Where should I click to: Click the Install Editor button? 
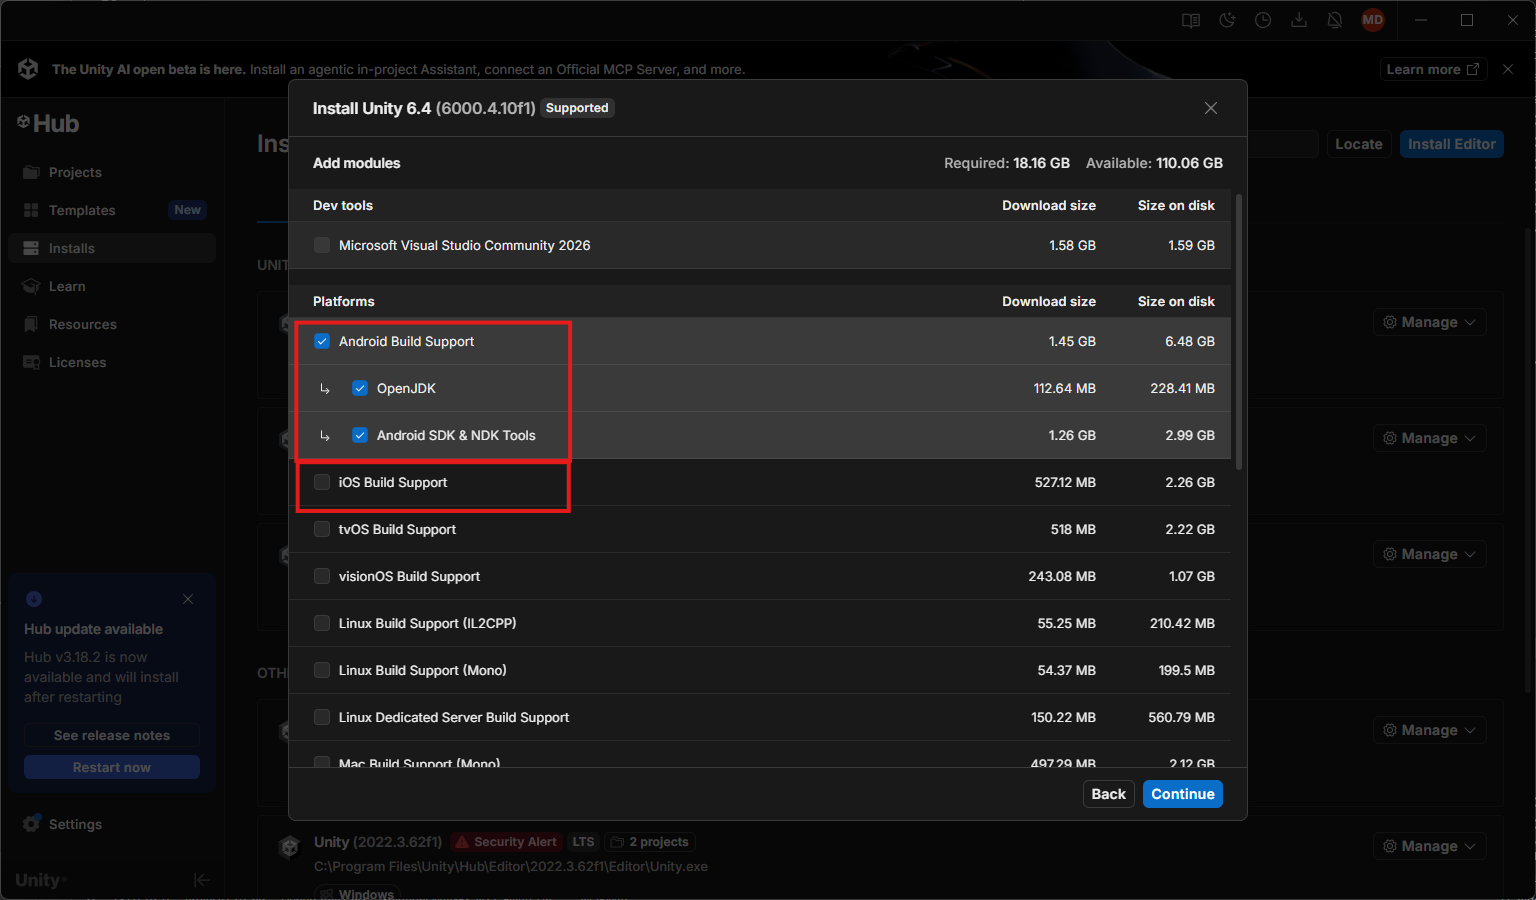point(1452,144)
